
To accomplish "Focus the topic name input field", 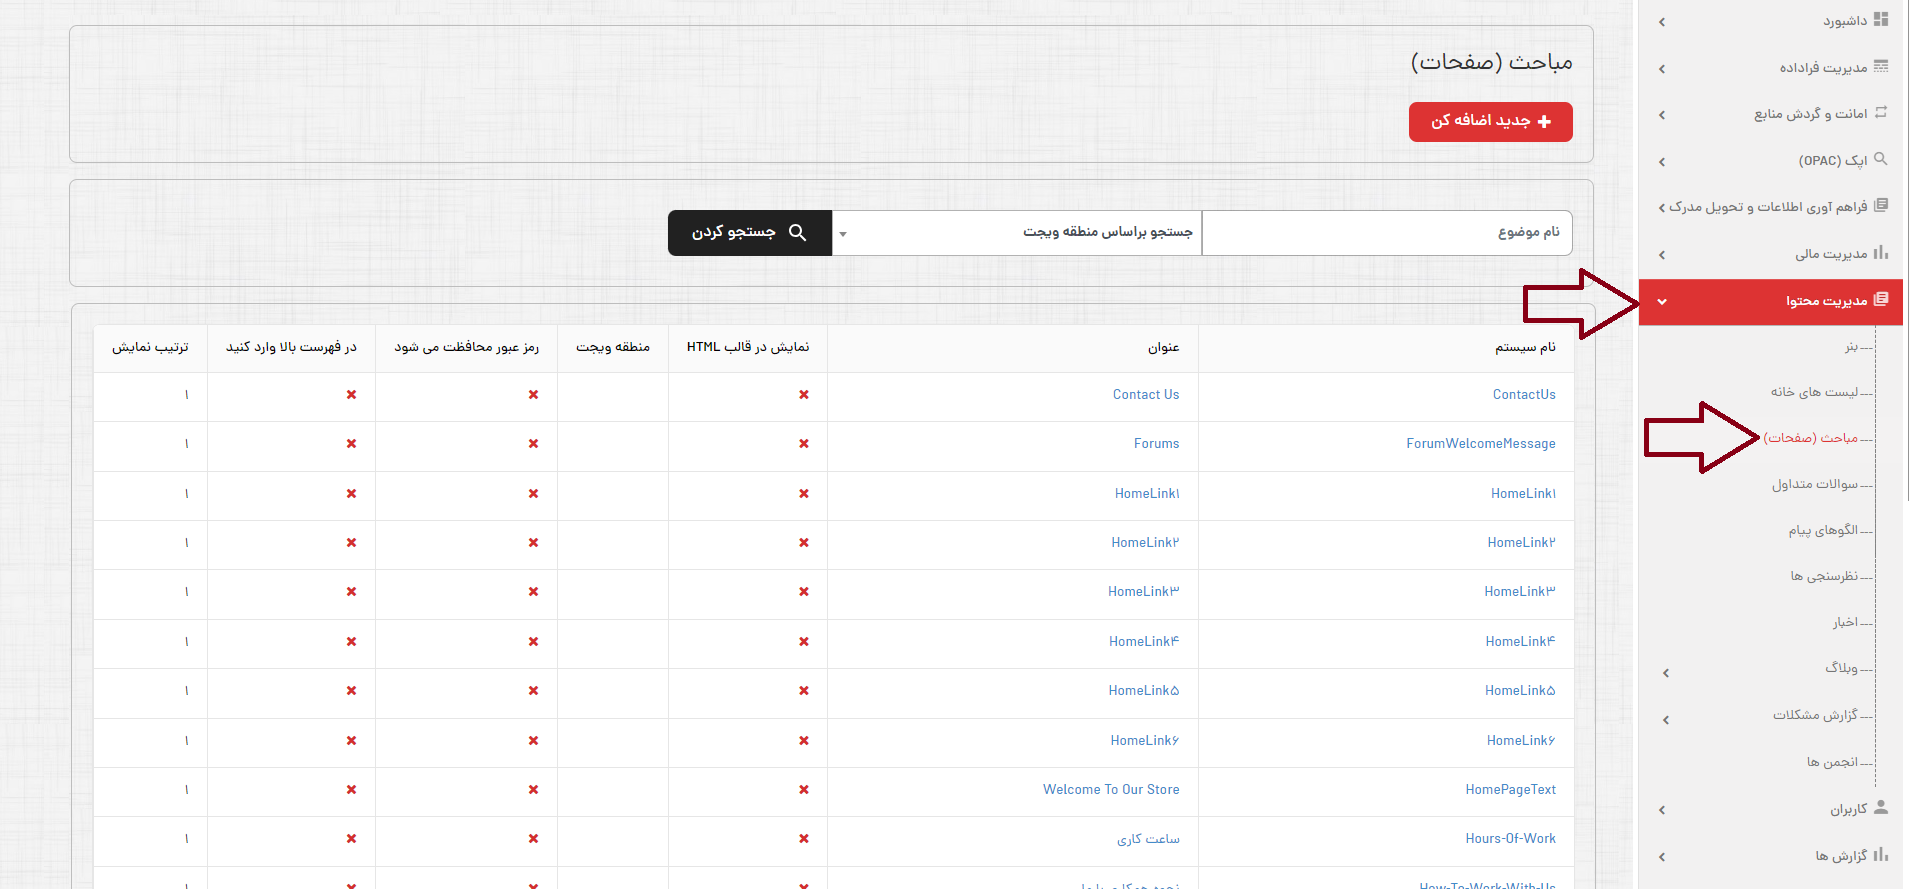I will [x=1386, y=233].
